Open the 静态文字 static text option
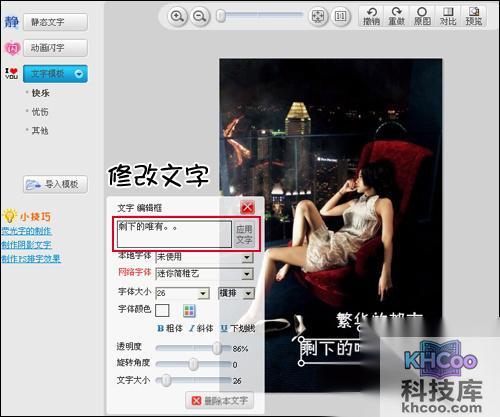The image size is (500, 417). [55, 22]
